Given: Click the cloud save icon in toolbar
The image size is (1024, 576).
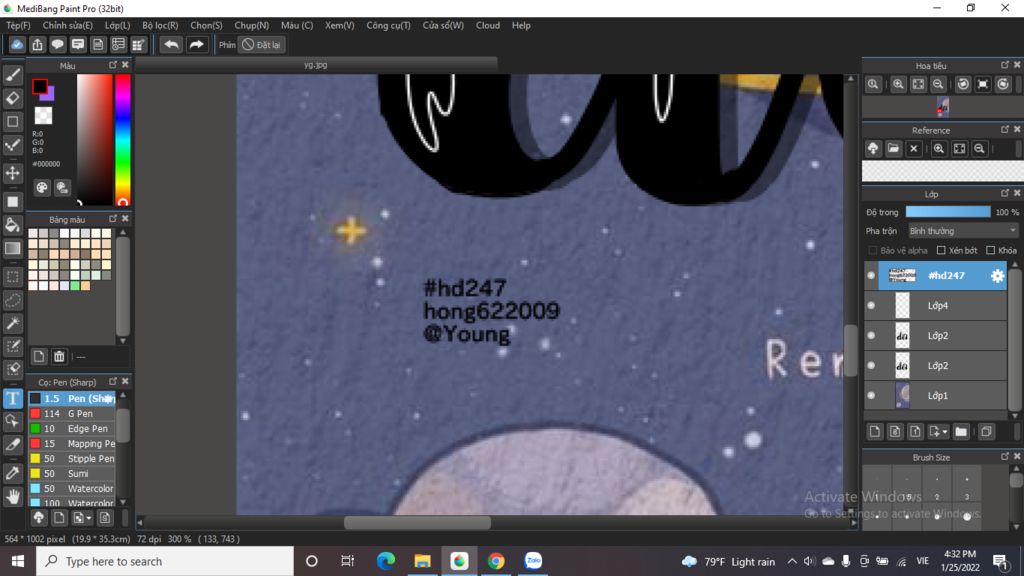Looking at the screenshot, I should [17, 44].
